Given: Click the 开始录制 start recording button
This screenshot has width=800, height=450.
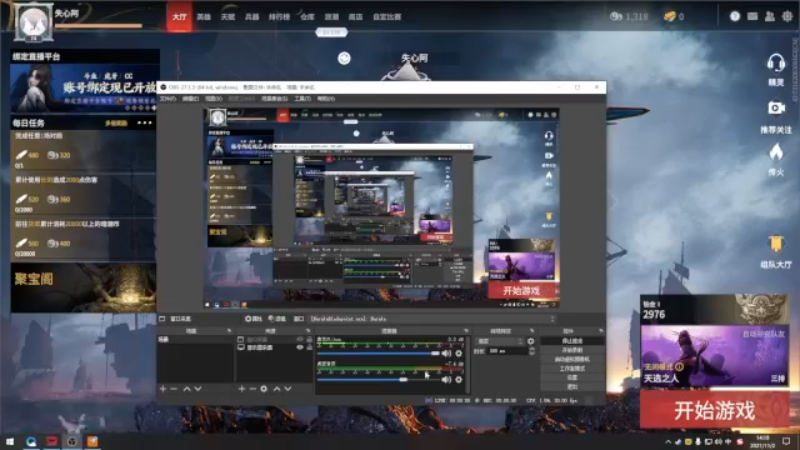Looking at the screenshot, I should click(572, 350).
